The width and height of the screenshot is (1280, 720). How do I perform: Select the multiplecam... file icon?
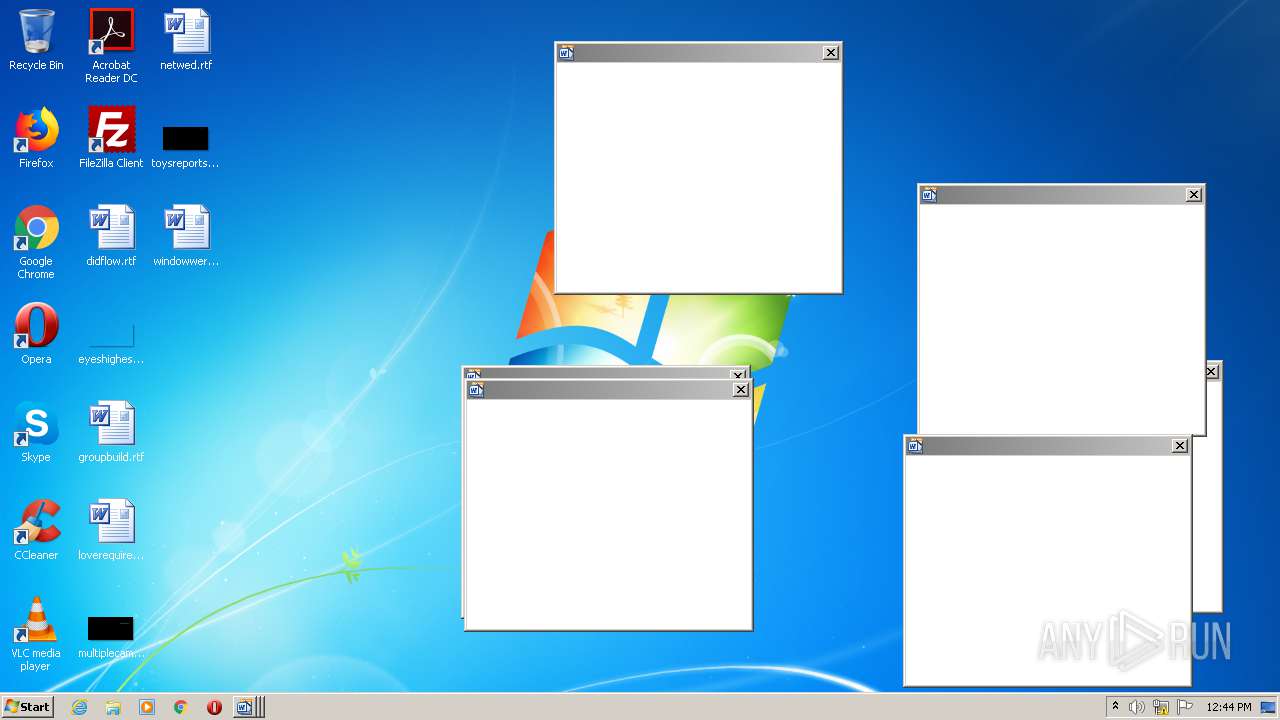[111, 638]
